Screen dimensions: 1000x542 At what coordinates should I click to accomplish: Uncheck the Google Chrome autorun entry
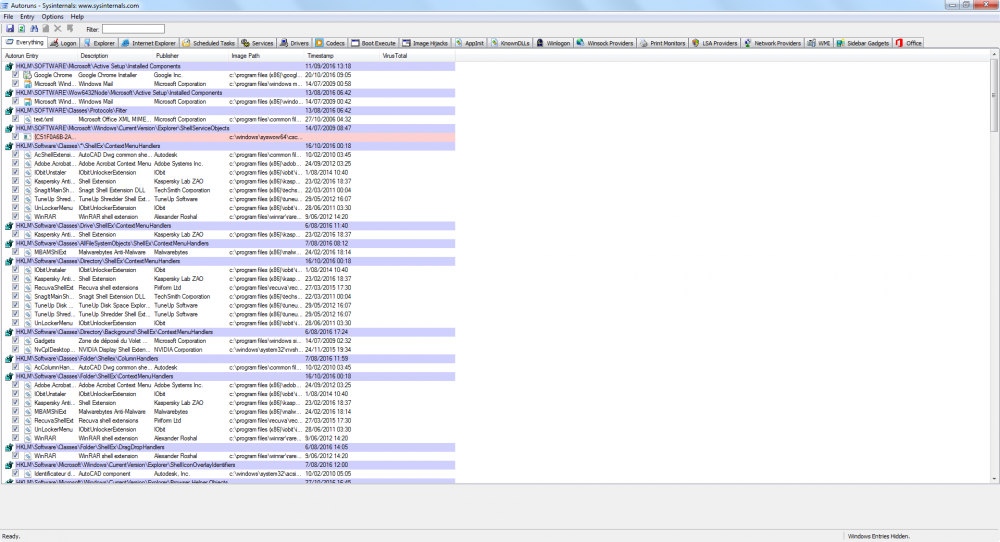tap(16, 75)
